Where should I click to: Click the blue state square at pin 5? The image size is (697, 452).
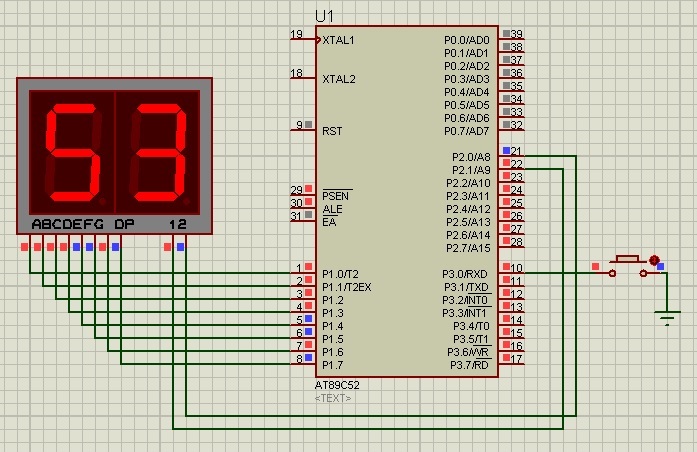308,319
